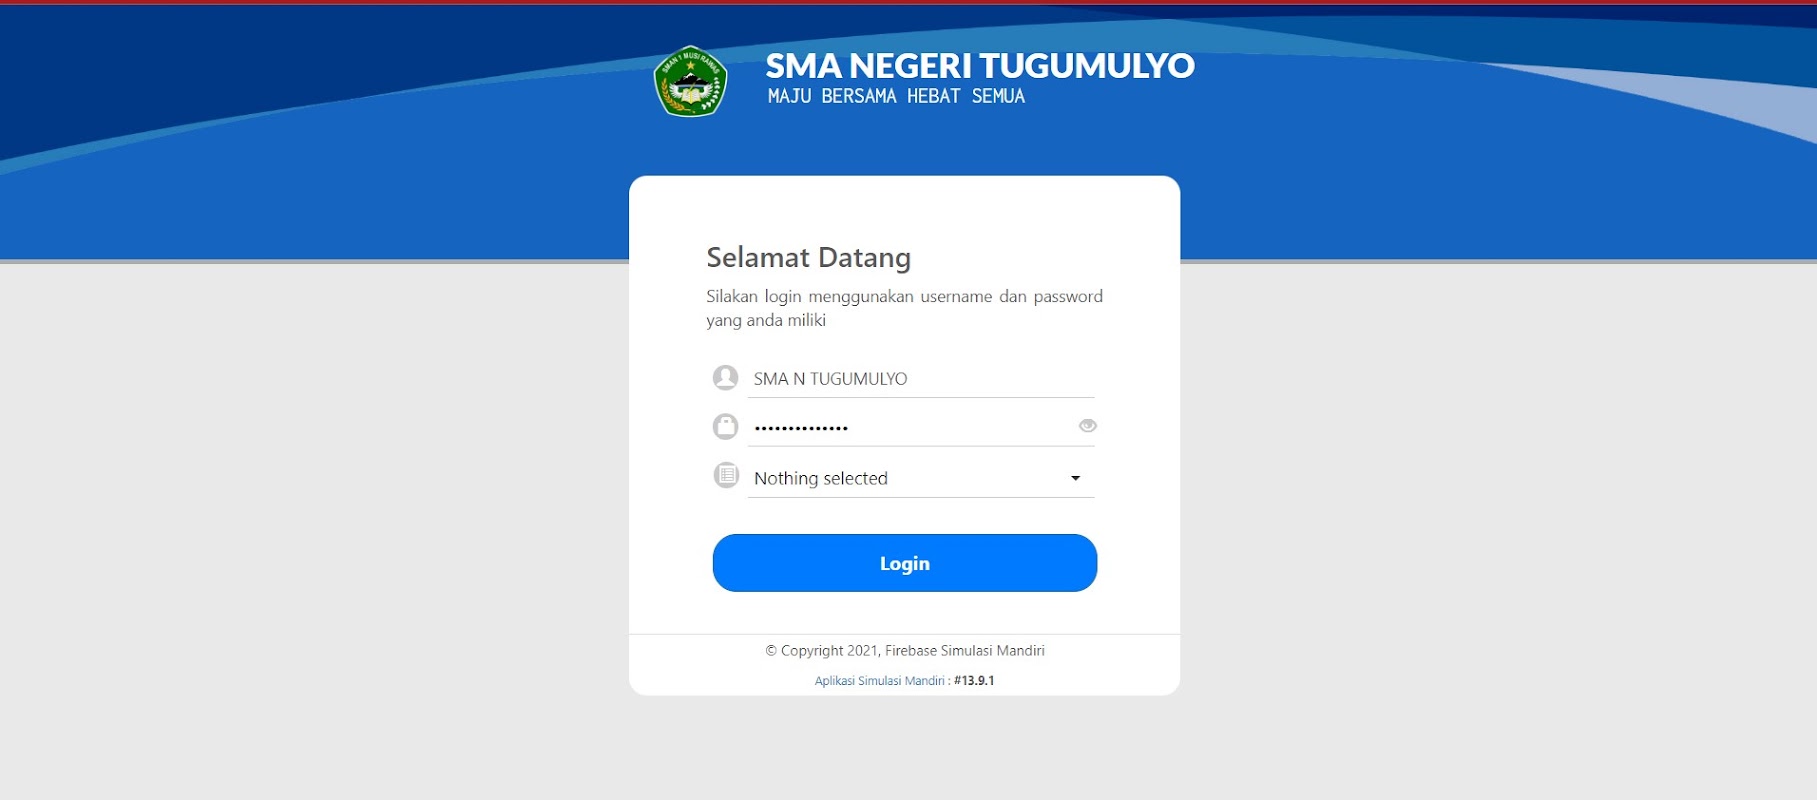
Task: Click the dropdown caret arrow
Action: click(1076, 478)
